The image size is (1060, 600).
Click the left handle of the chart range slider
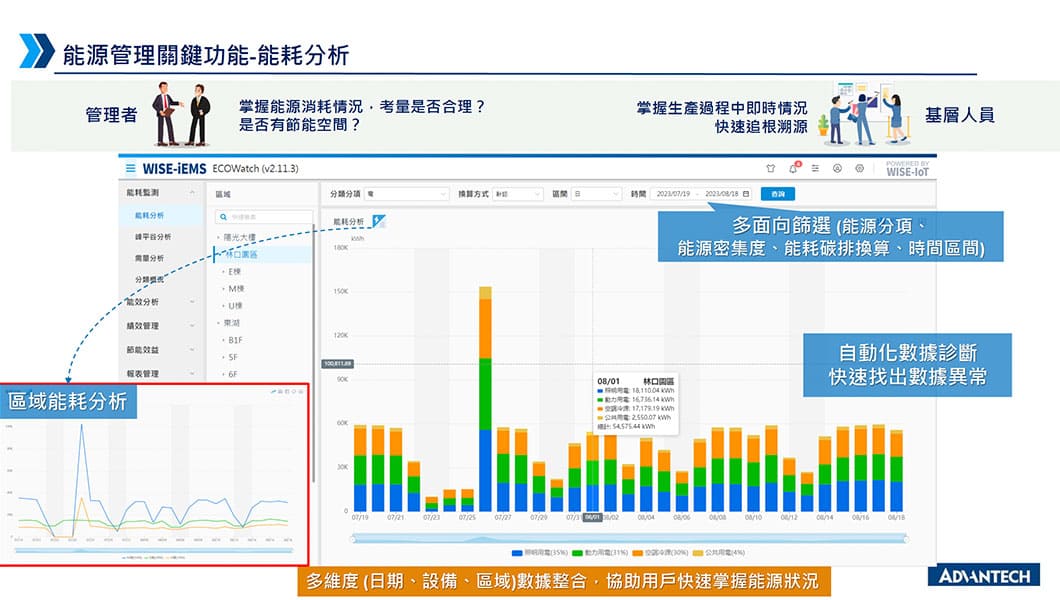(352, 539)
